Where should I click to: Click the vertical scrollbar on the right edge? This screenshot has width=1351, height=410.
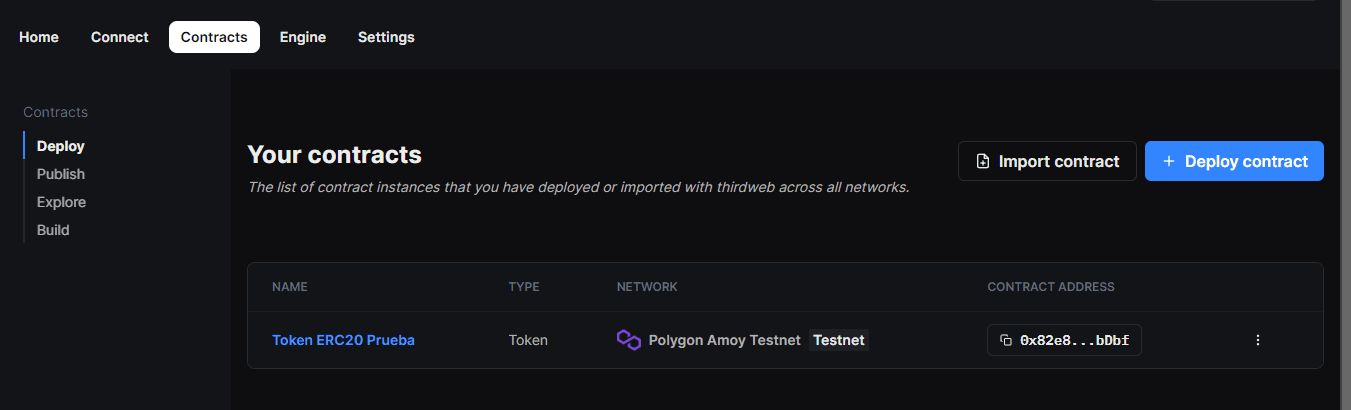1346,205
